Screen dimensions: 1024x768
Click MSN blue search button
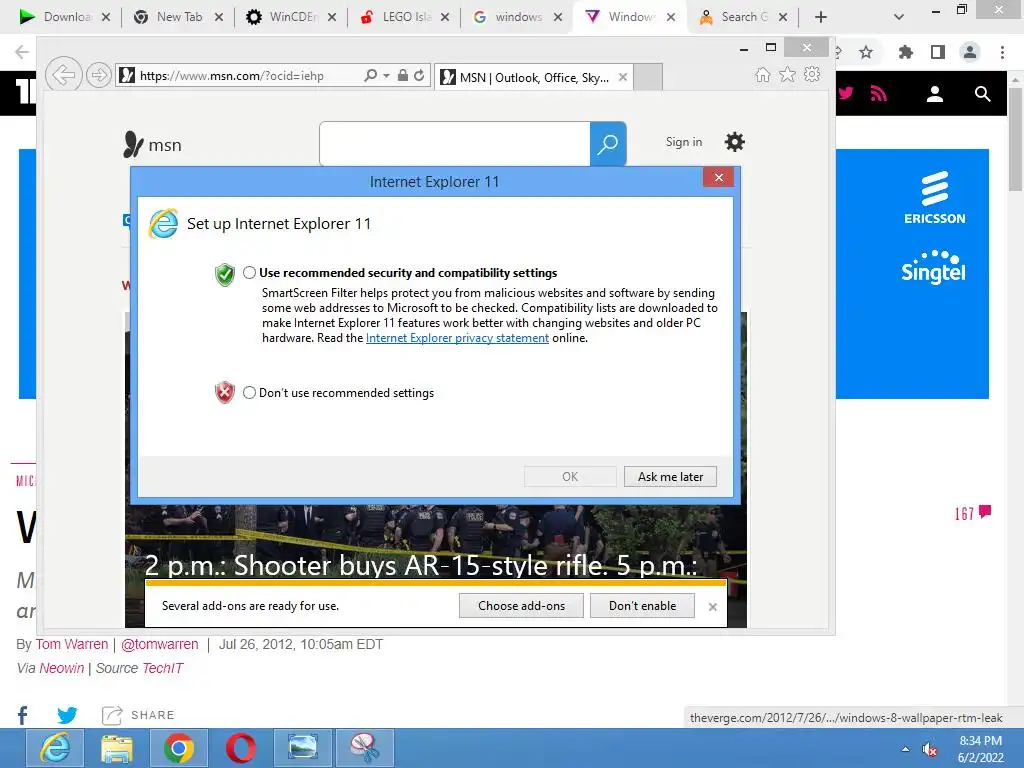(608, 144)
